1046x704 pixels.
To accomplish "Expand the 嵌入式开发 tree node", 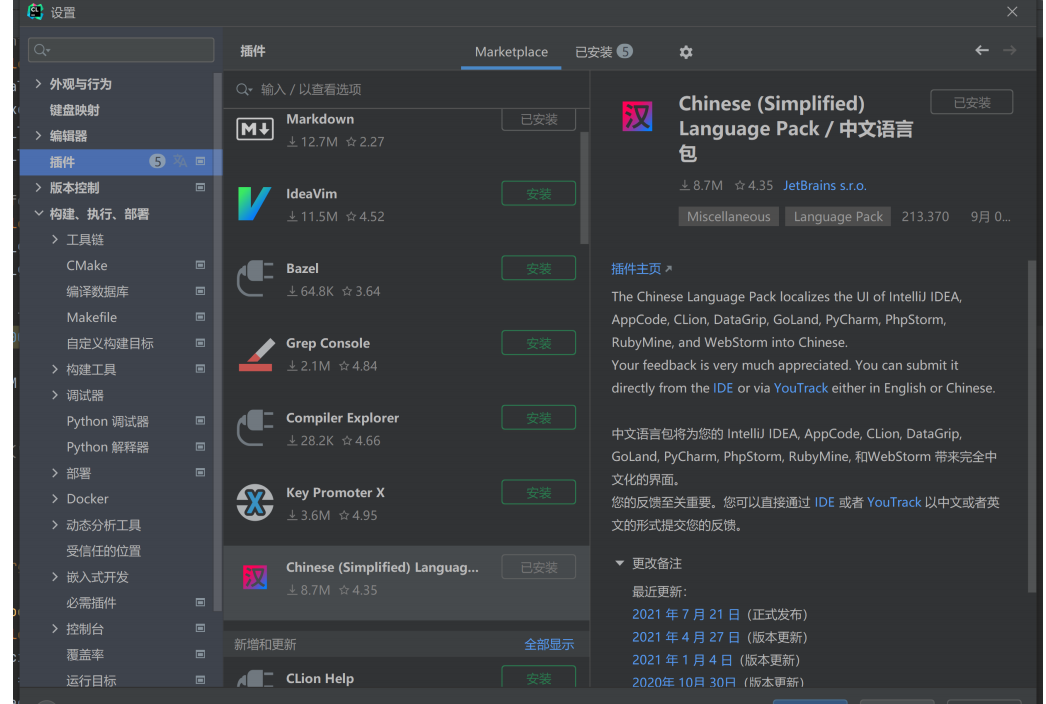I will (x=55, y=577).
